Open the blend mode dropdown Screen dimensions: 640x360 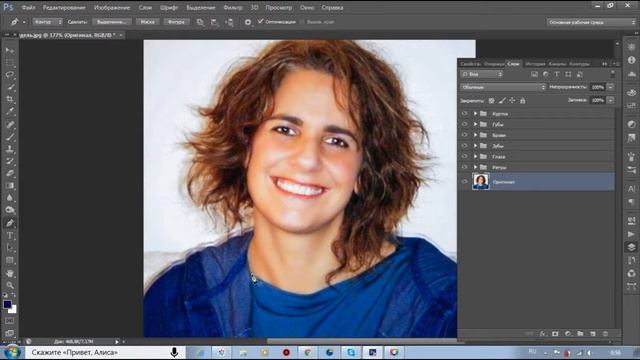pyautogui.click(x=503, y=87)
